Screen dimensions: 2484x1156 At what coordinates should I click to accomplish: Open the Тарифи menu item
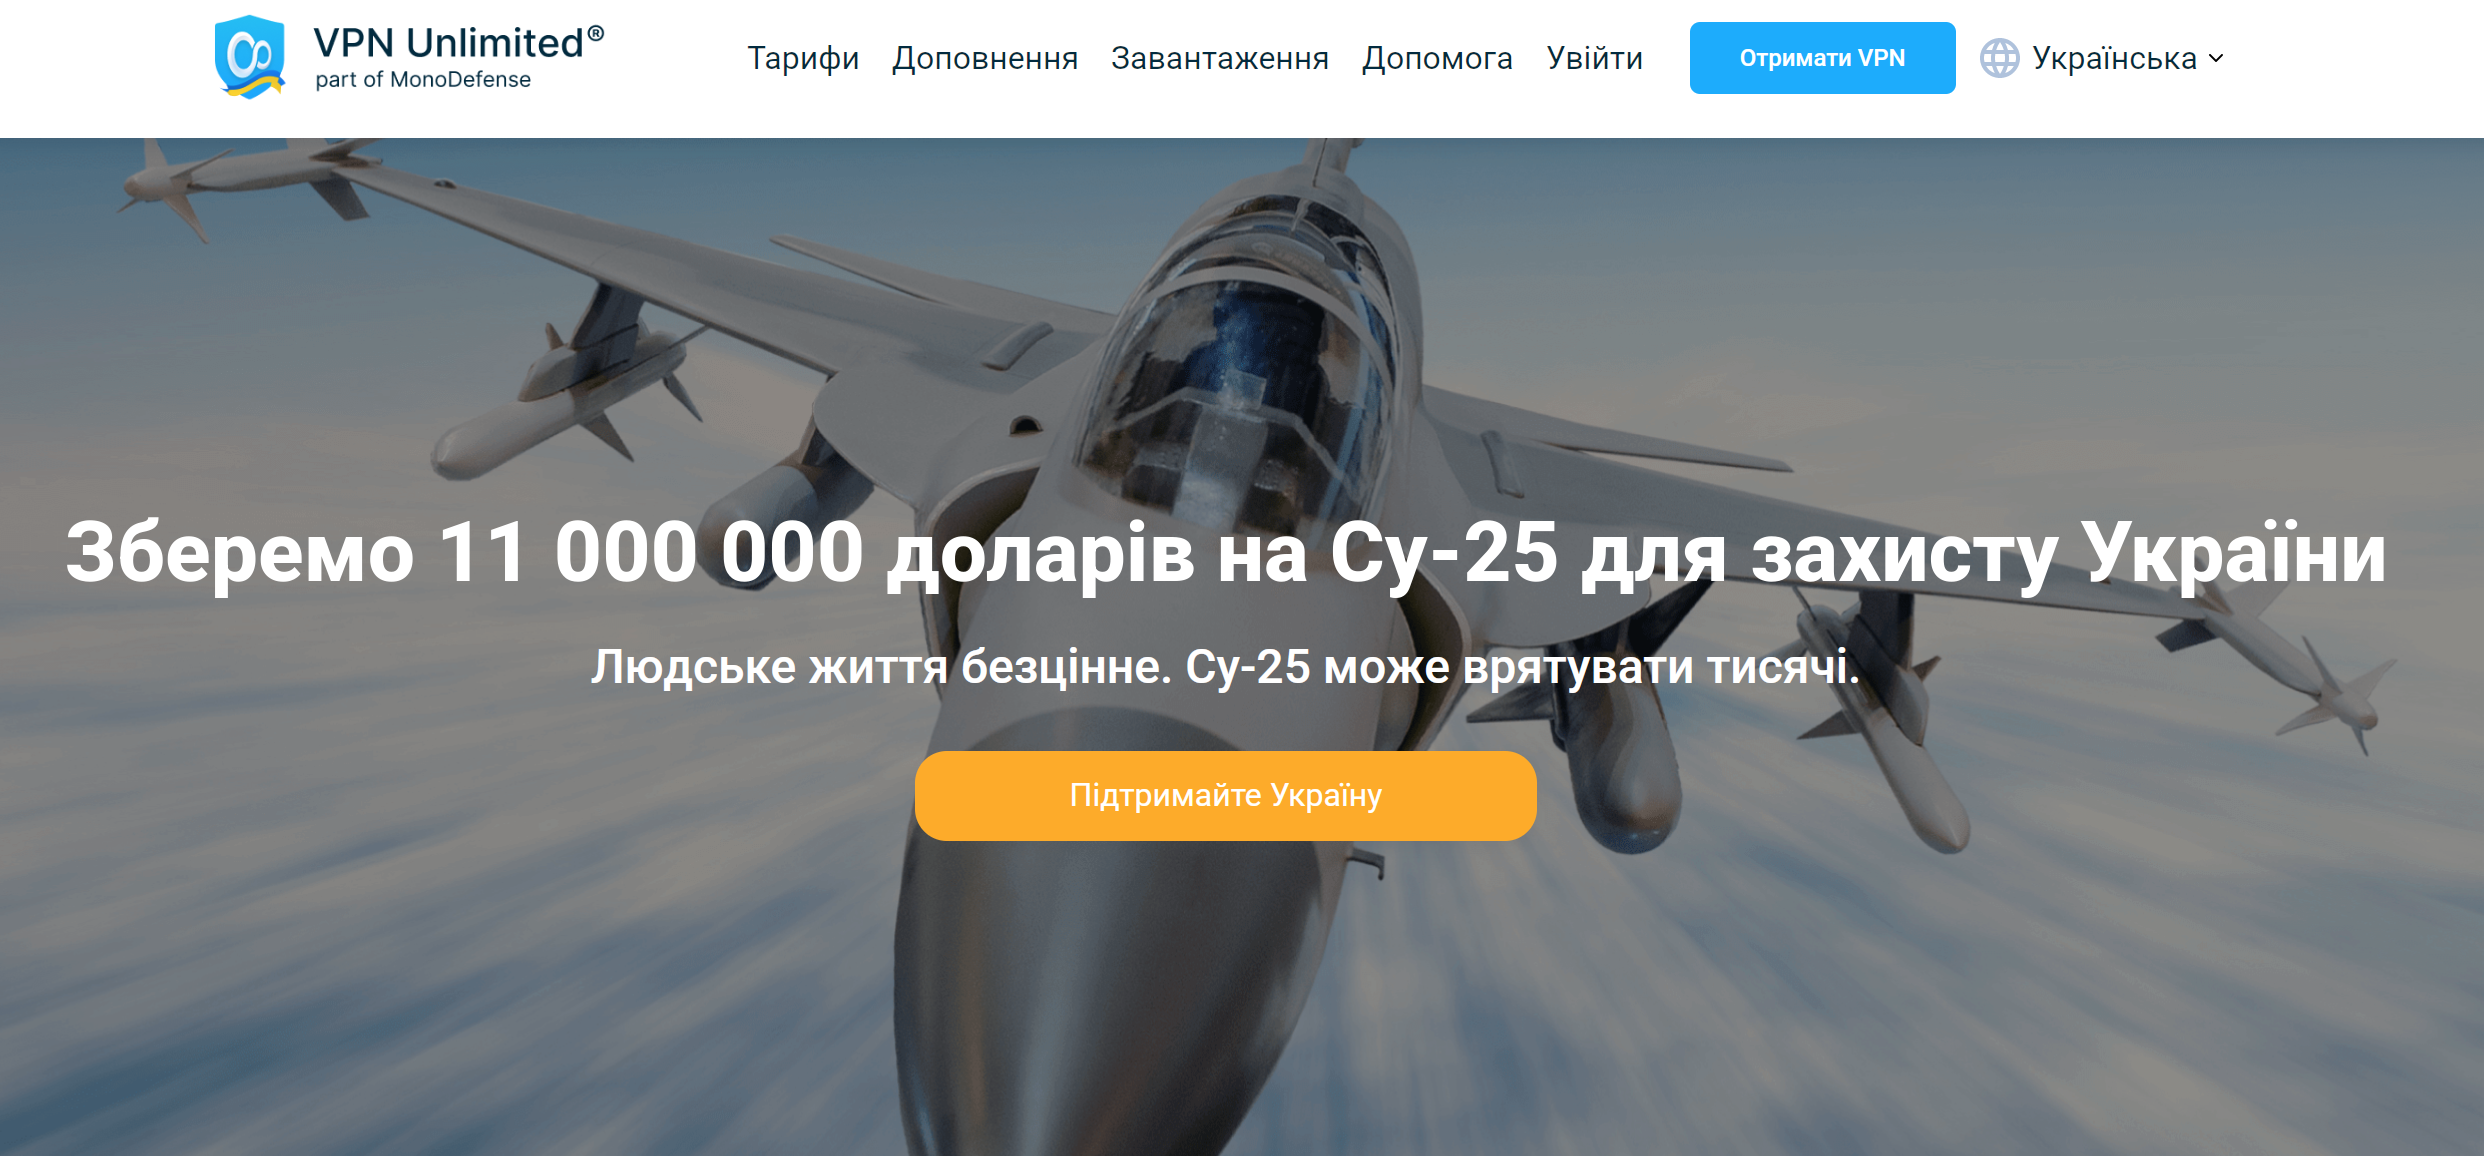pos(803,58)
